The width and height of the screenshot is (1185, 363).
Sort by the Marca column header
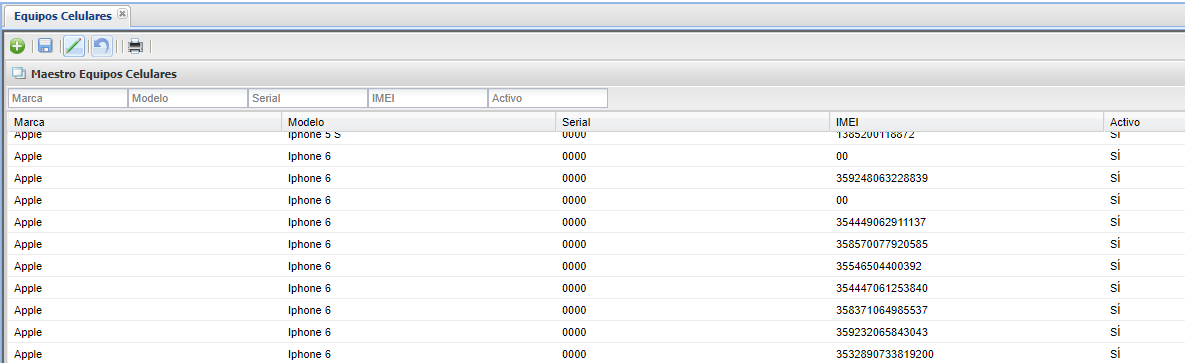point(144,122)
